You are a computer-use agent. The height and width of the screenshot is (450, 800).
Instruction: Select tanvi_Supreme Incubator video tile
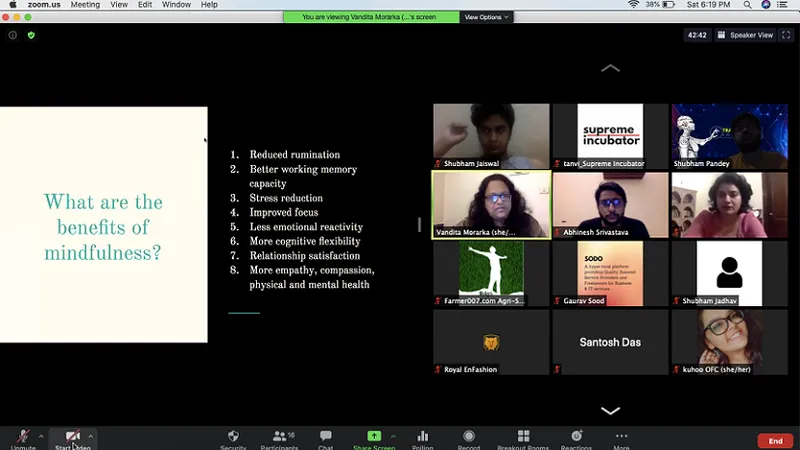coord(610,136)
